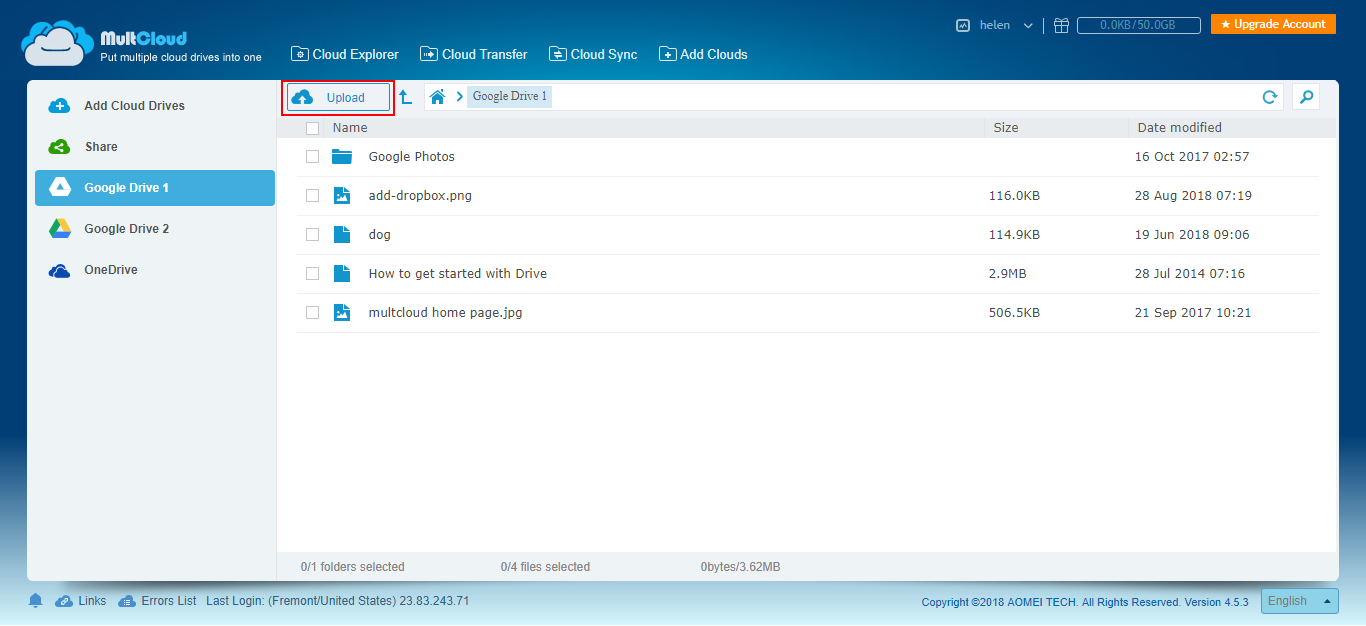Refresh the file list
Screen dimensions: 1366x626
point(1270,97)
